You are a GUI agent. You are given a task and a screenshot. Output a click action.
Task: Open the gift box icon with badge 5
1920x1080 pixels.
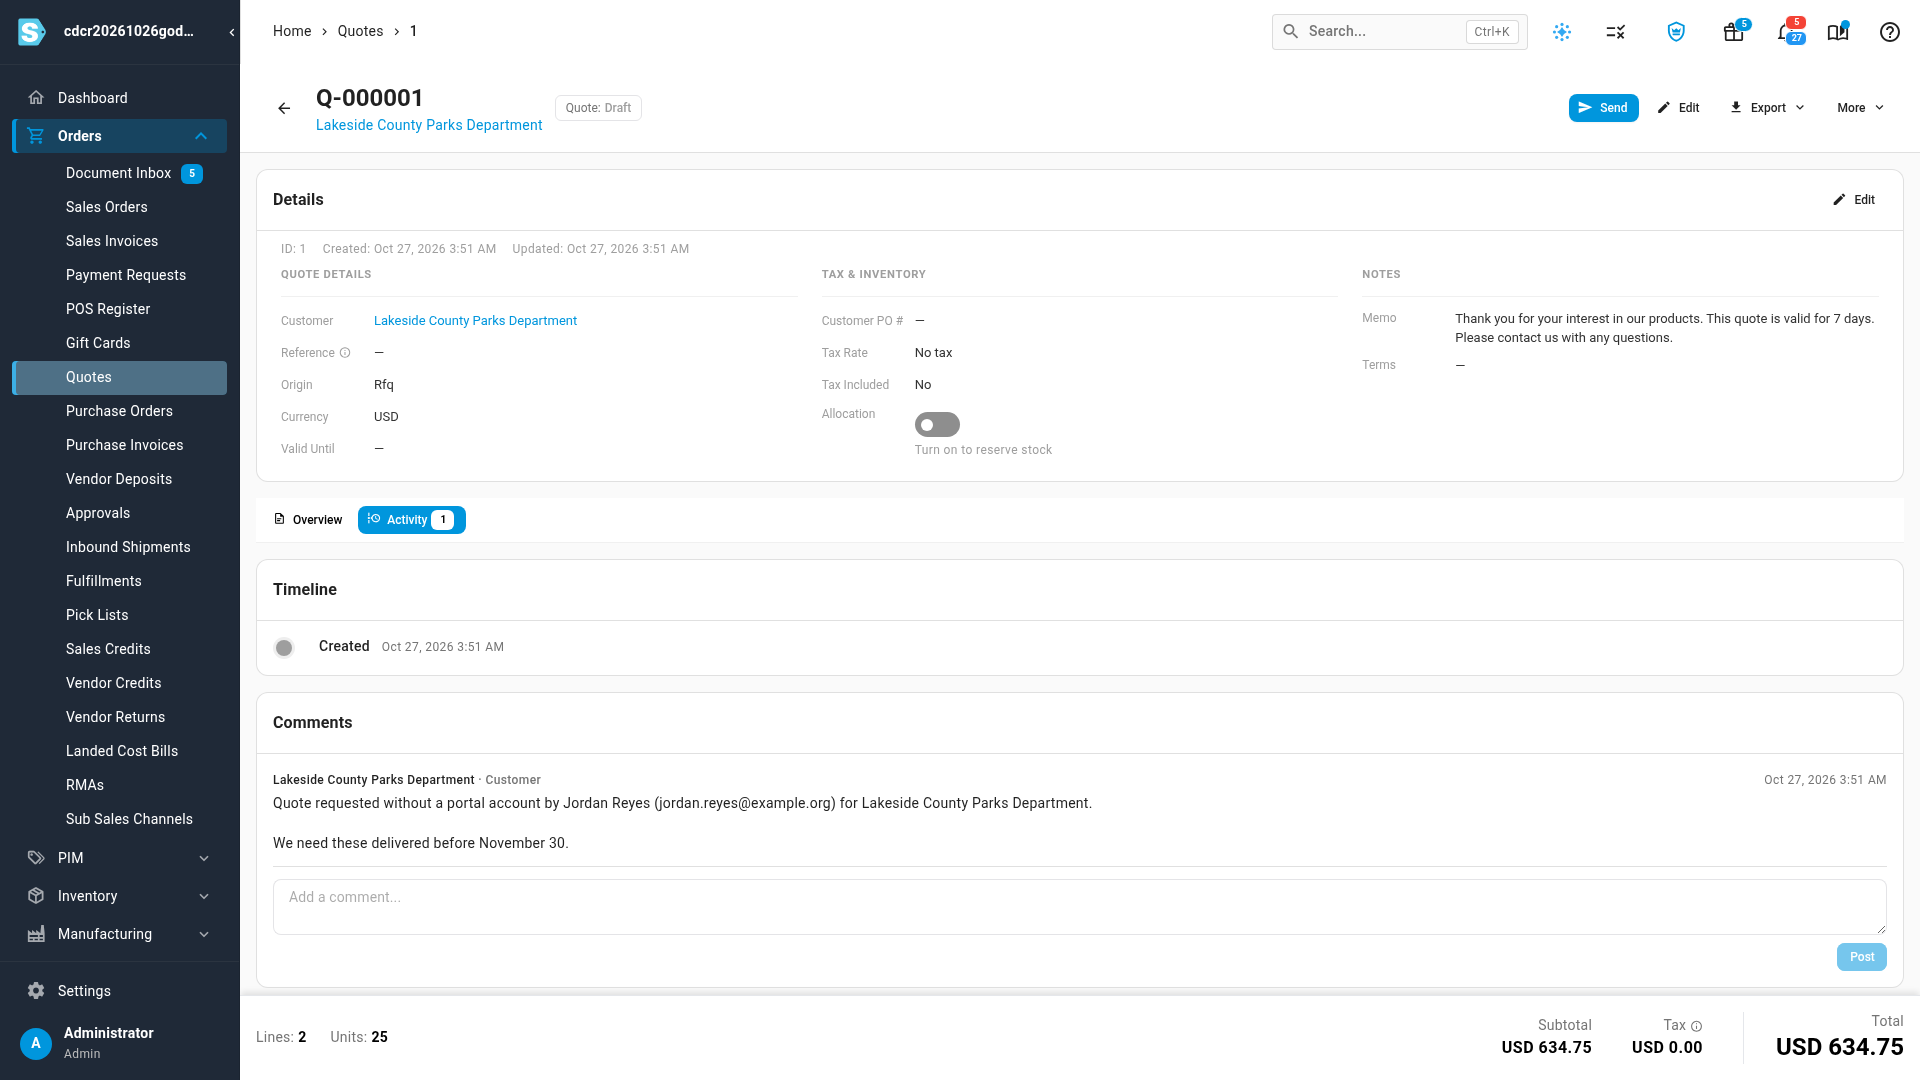point(1734,32)
